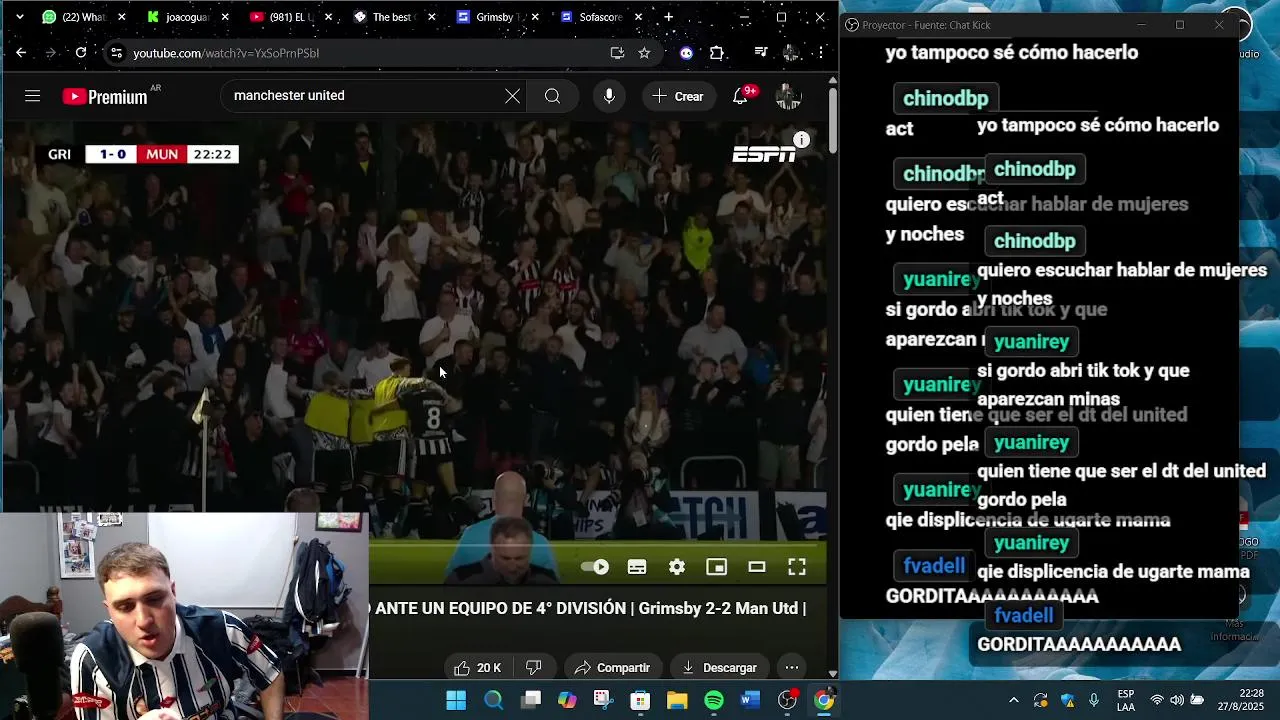This screenshot has width=1280, height=720.
Task: Open ESP LAA language switcher
Action: [1126, 700]
